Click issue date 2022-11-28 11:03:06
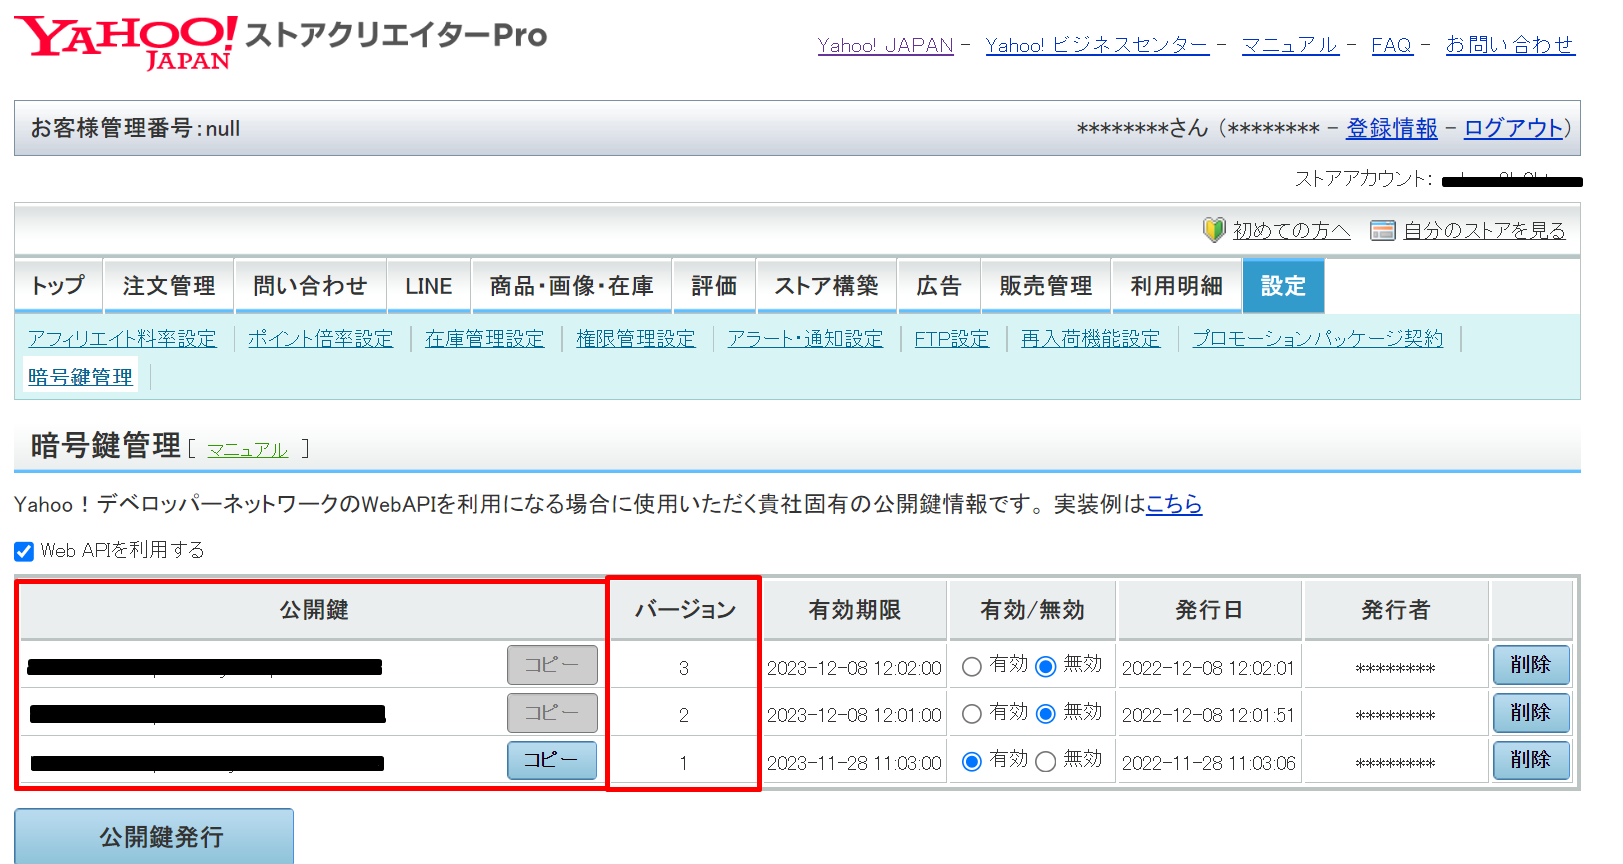Image resolution: width=1623 pixels, height=864 pixels. pyautogui.click(x=1208, y=763)
